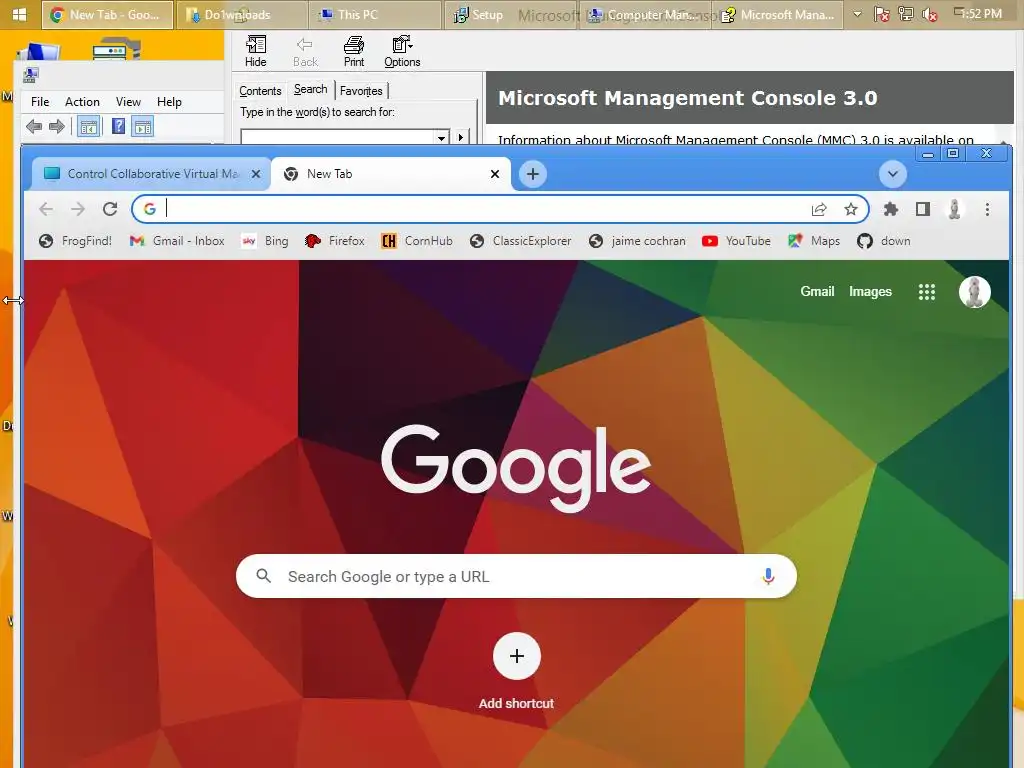Open CornHub bookmark
The width and height of the screenshot is (1024, 768).
pos(417,241)
